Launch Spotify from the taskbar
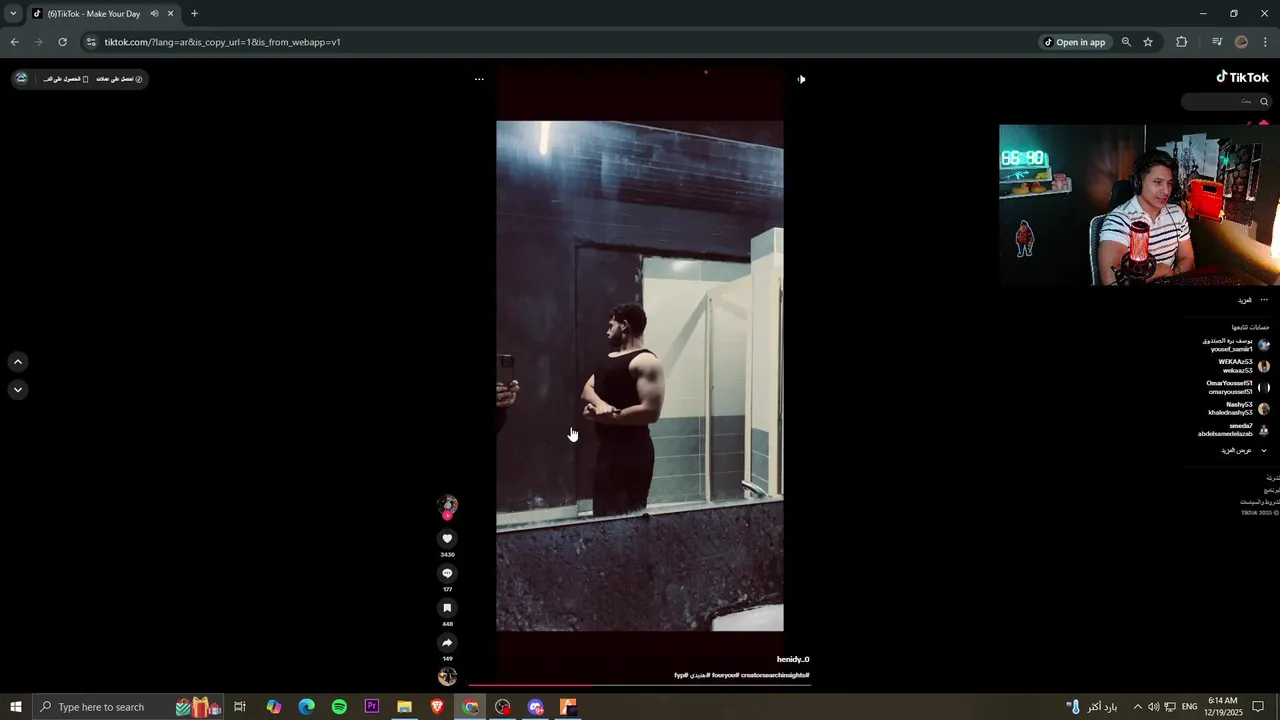Viewport: 1280px width, 720px height. [x=339, y=707]
